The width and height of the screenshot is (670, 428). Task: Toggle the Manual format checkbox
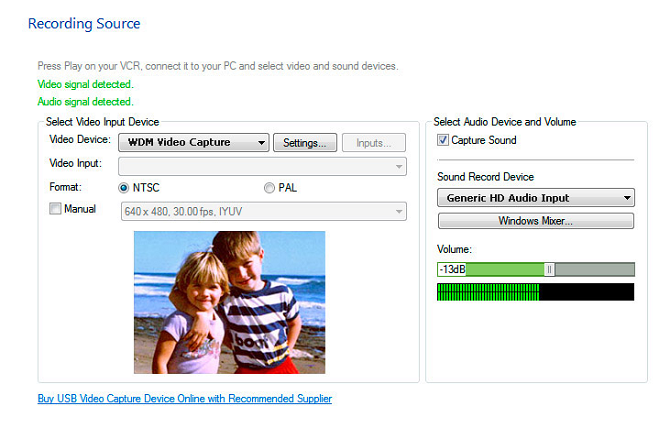pyautogui.click(x=55, y=209)
